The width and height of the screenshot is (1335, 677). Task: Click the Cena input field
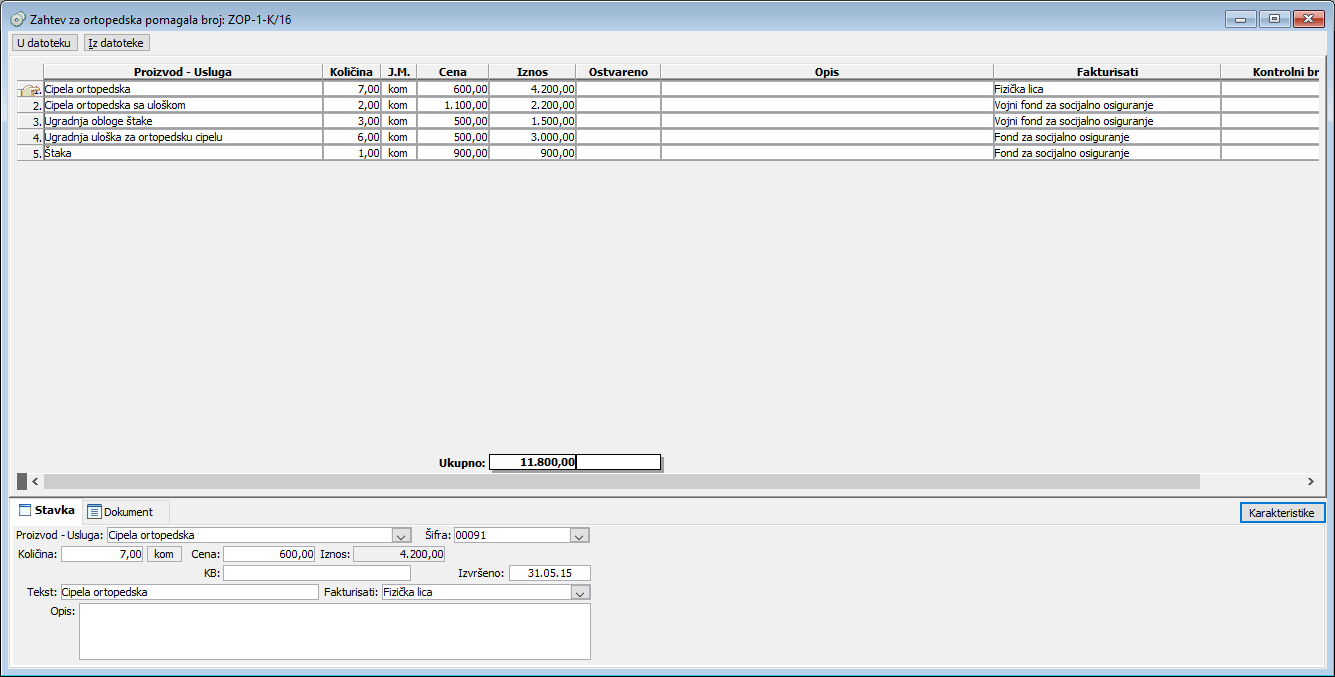pos(270,554)
